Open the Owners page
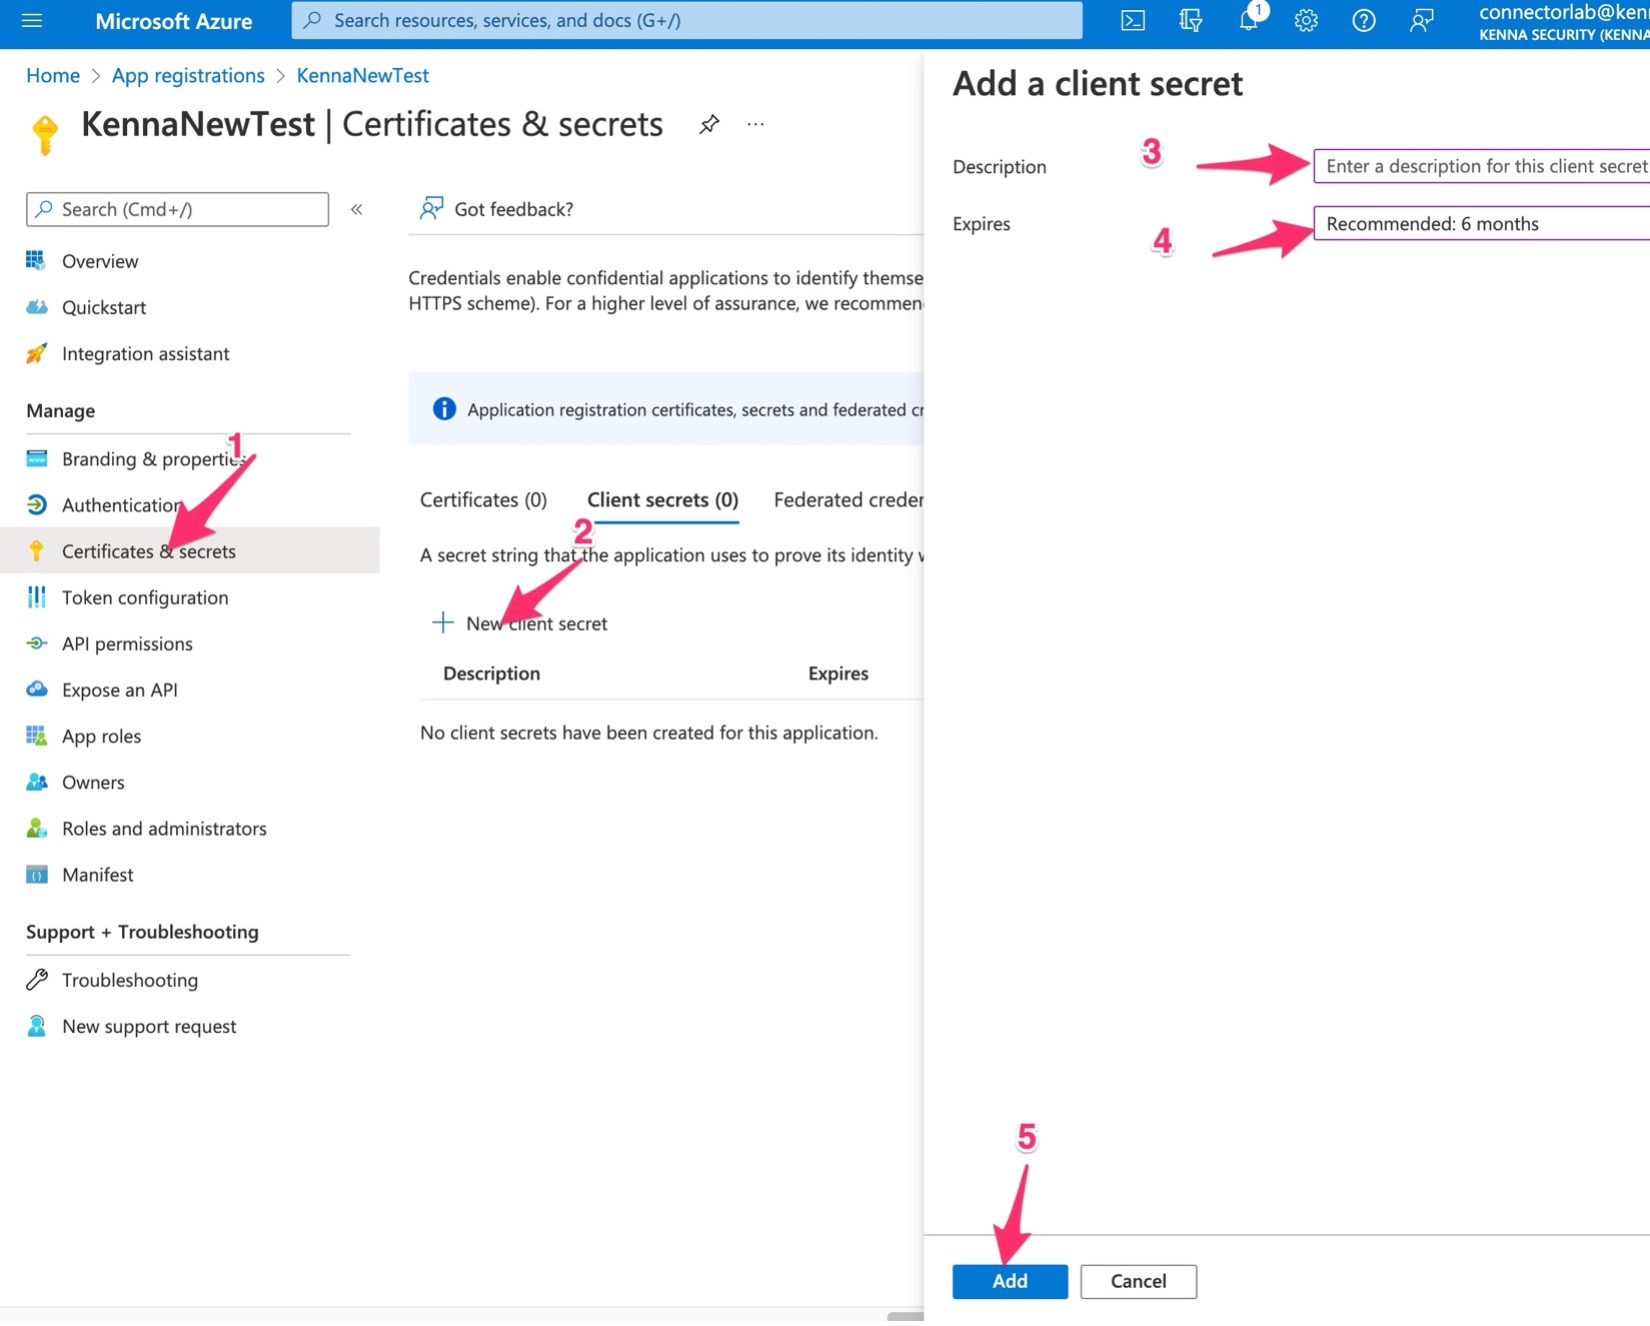 pyautogui.click(x=93, y=782)
